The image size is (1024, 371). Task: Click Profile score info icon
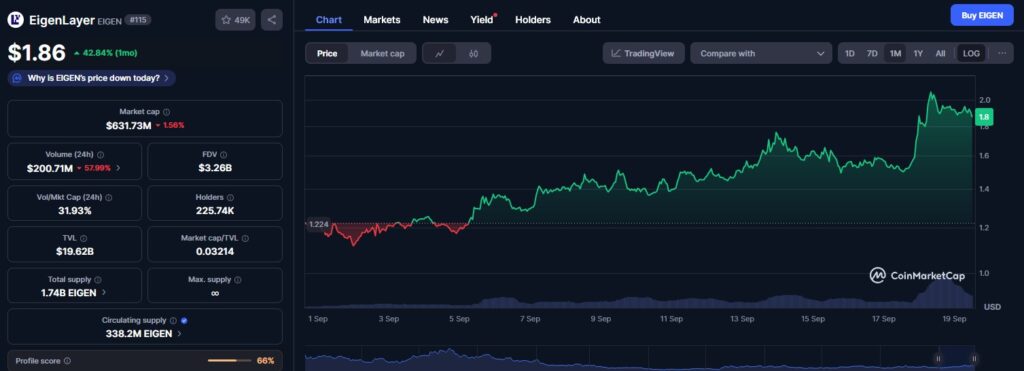[x=67, y=361]
